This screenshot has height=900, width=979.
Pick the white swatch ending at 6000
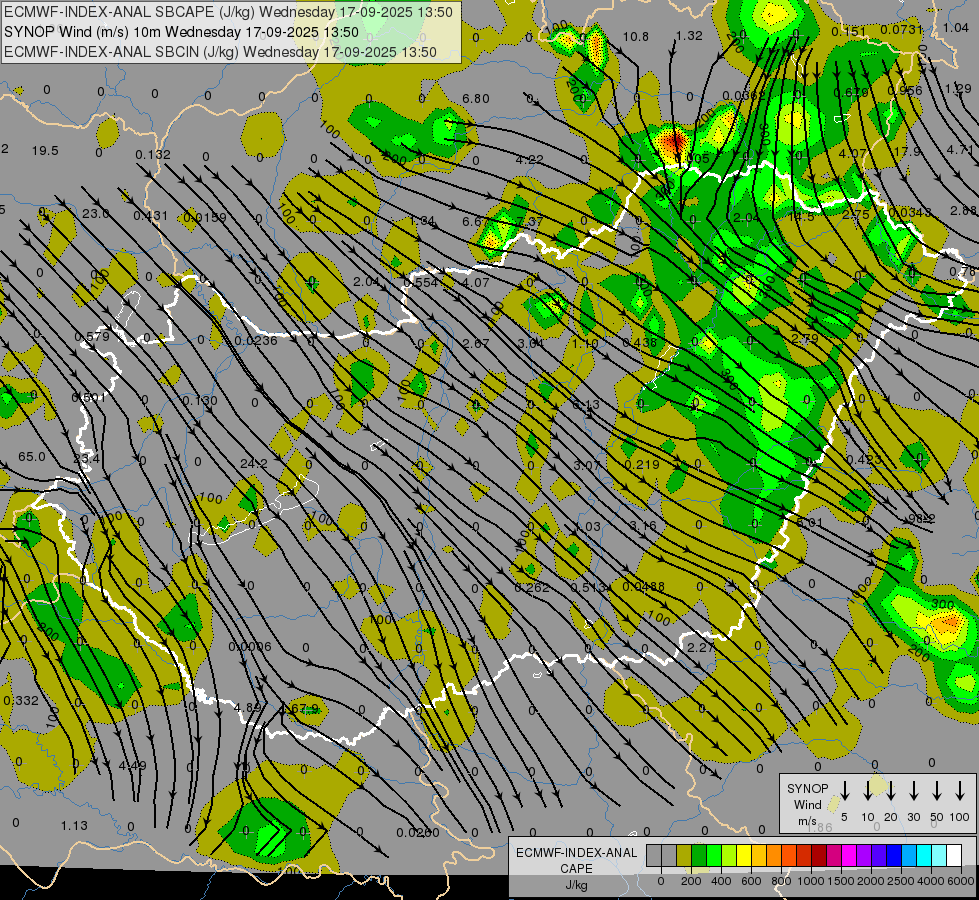point(954,855)
